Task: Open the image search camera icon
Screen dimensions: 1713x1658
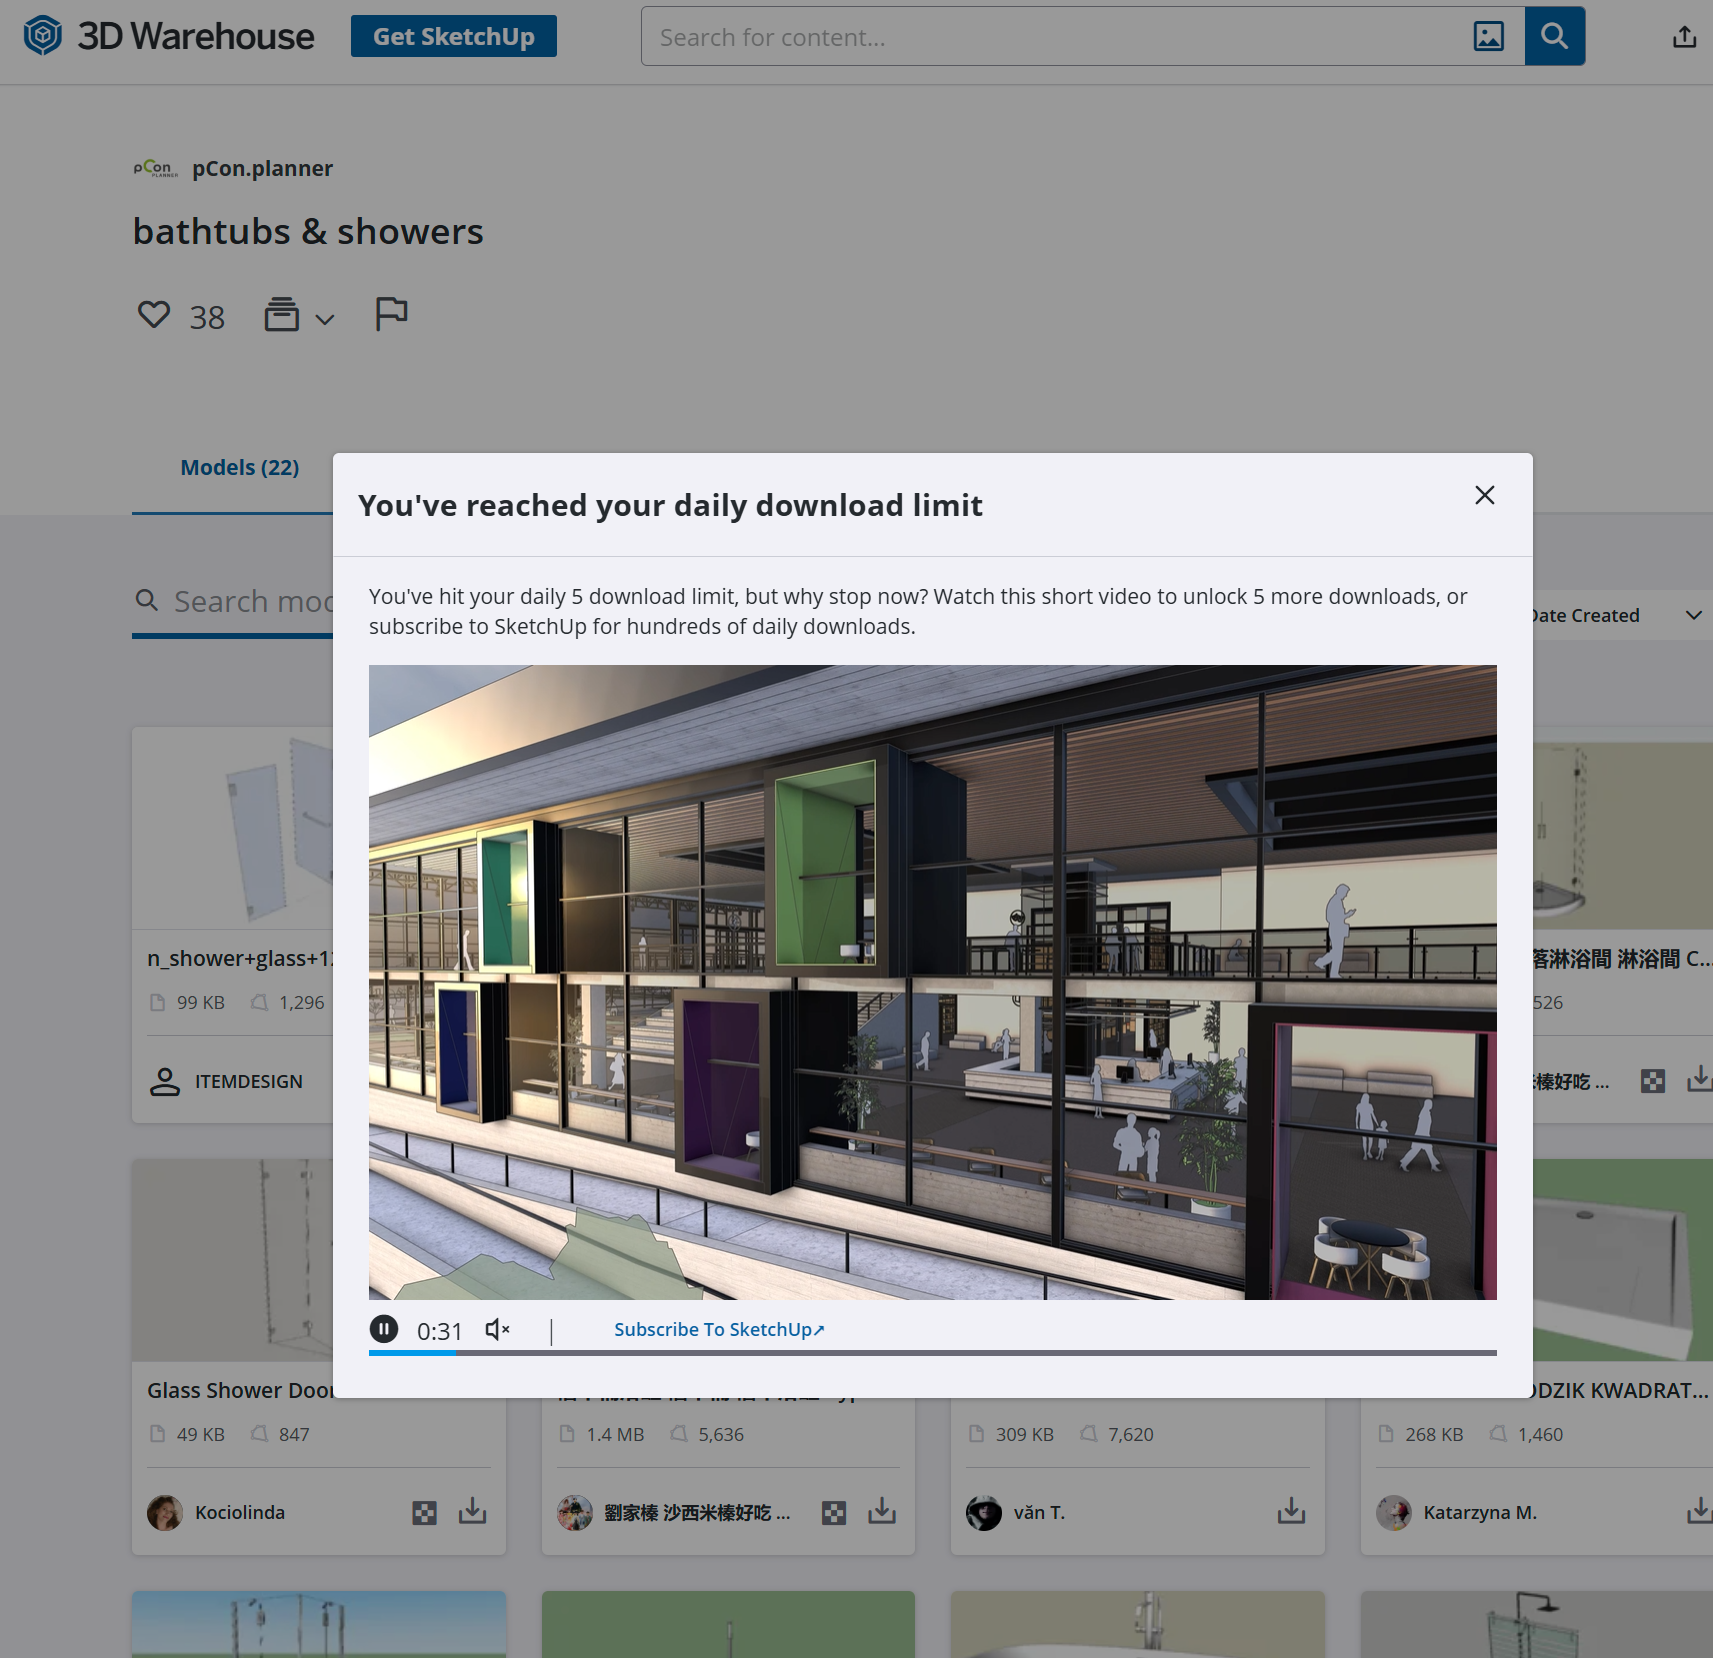Action: (1488, 37)
